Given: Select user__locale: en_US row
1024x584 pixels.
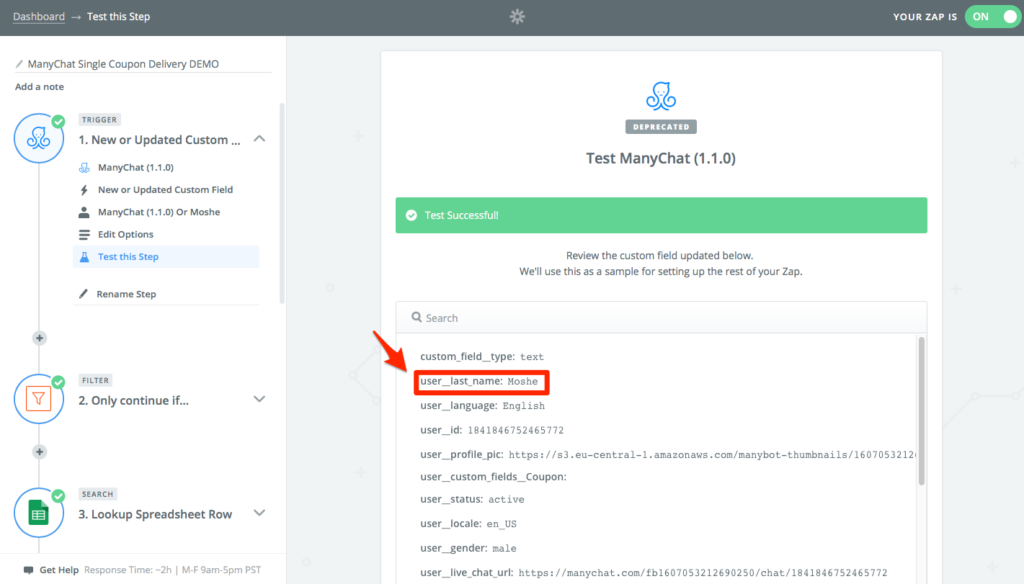Looking at the screenshot, I should point(468,524).
